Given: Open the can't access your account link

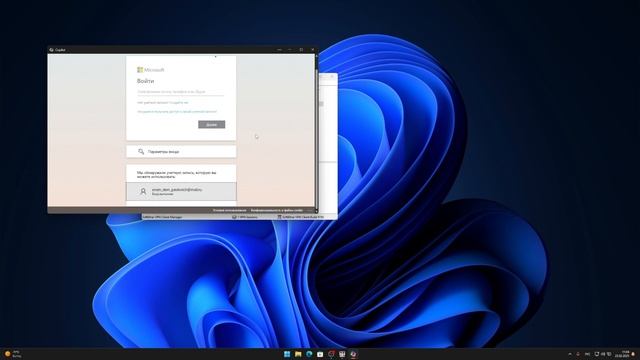Looking at the screenshot, I should (177, 111).
